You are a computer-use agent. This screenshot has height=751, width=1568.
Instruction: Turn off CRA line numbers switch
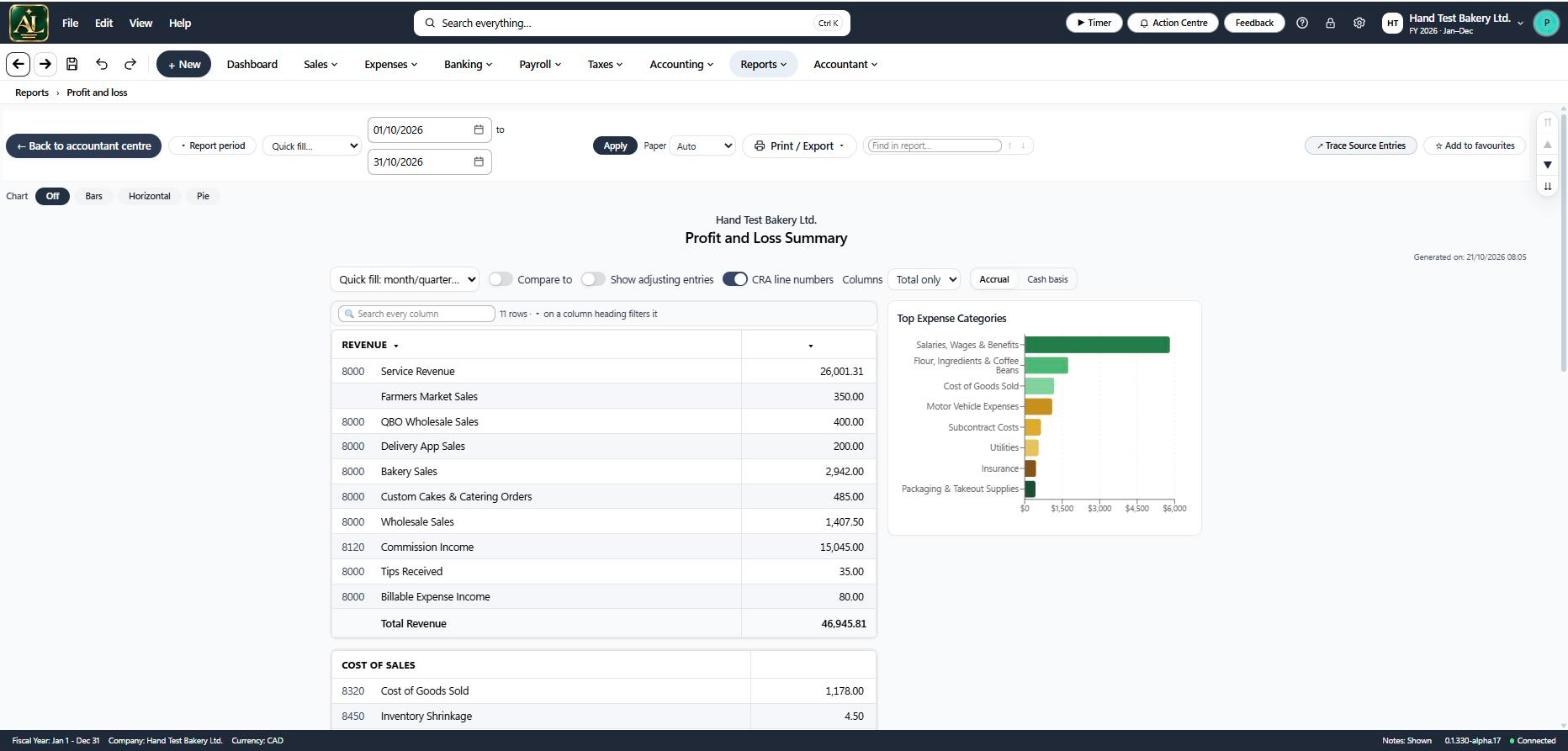(x=735, y=280)
